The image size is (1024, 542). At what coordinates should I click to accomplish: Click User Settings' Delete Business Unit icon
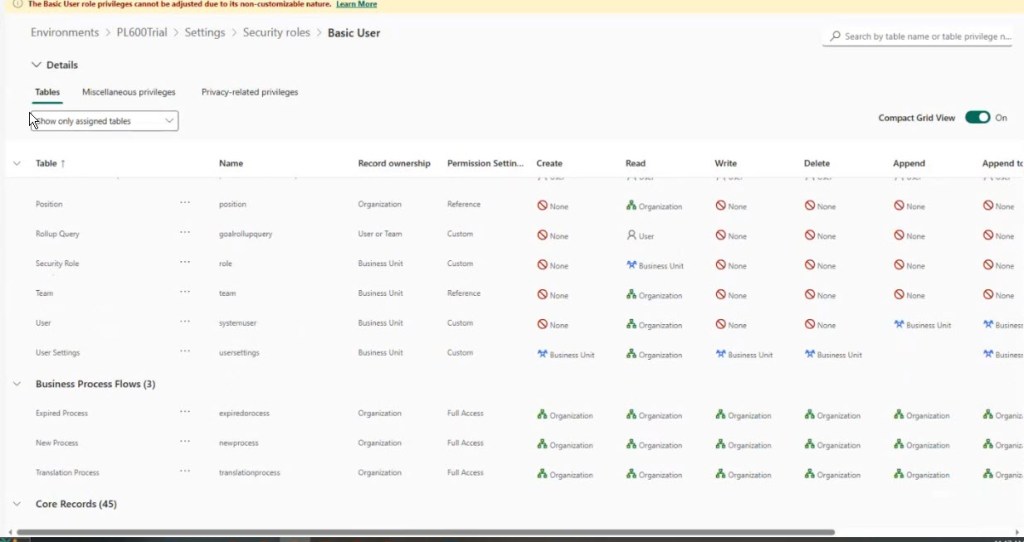click(810, 354)
